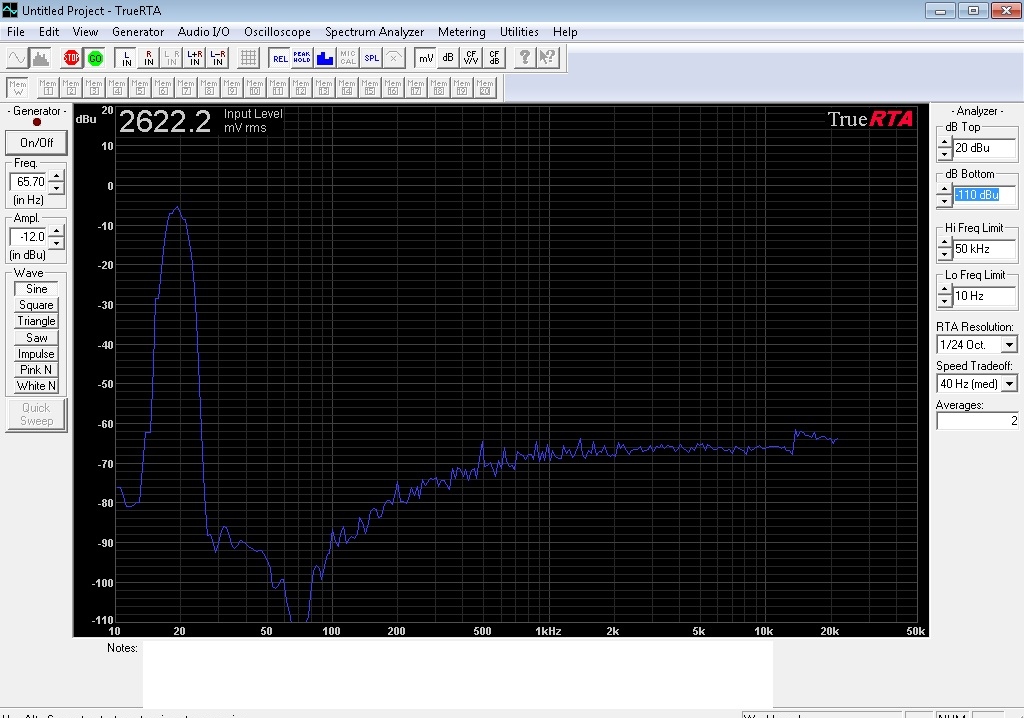Click the Mem W memory icon
Screen dimensions: 1024x718
coord(18,87)
